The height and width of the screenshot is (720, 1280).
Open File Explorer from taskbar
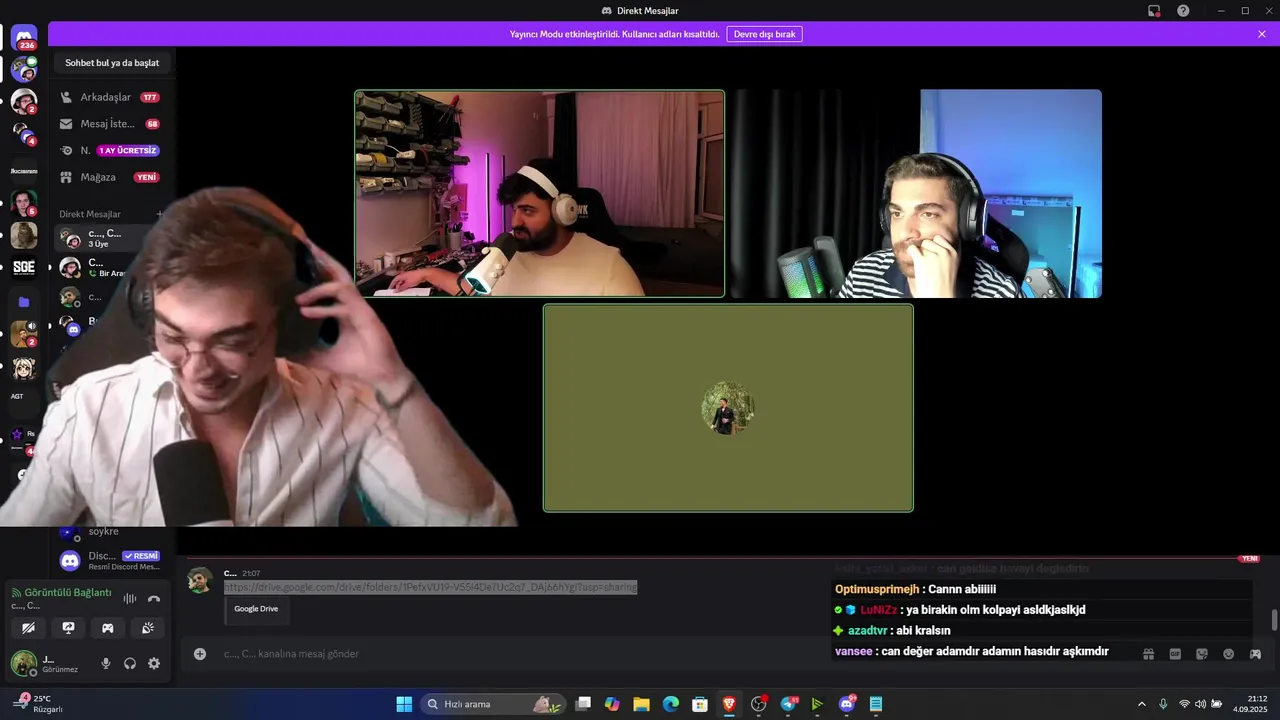pyautogui.click(x=641, y=704)
